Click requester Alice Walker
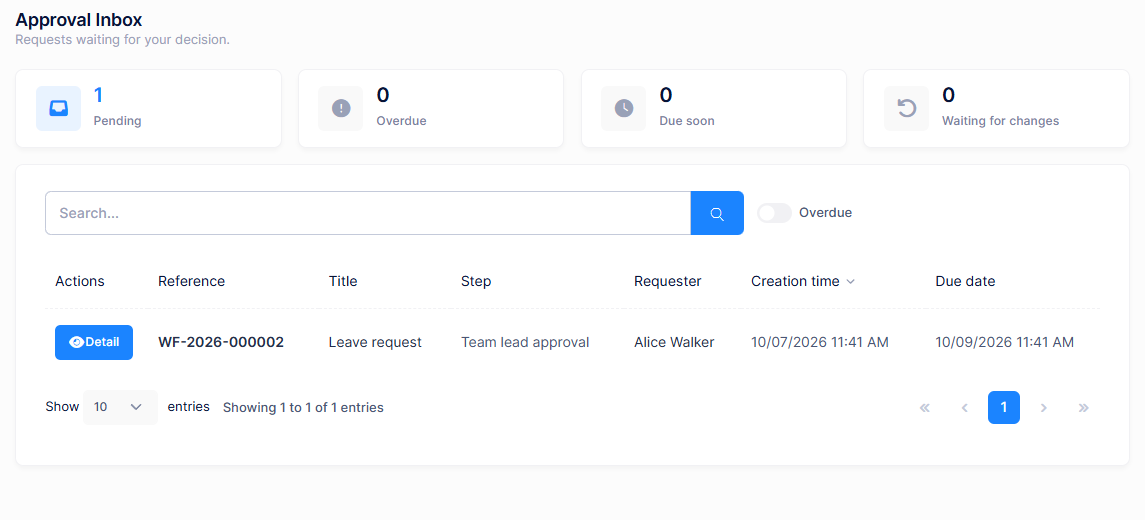The image size is (1145, 520). point(674,342)
